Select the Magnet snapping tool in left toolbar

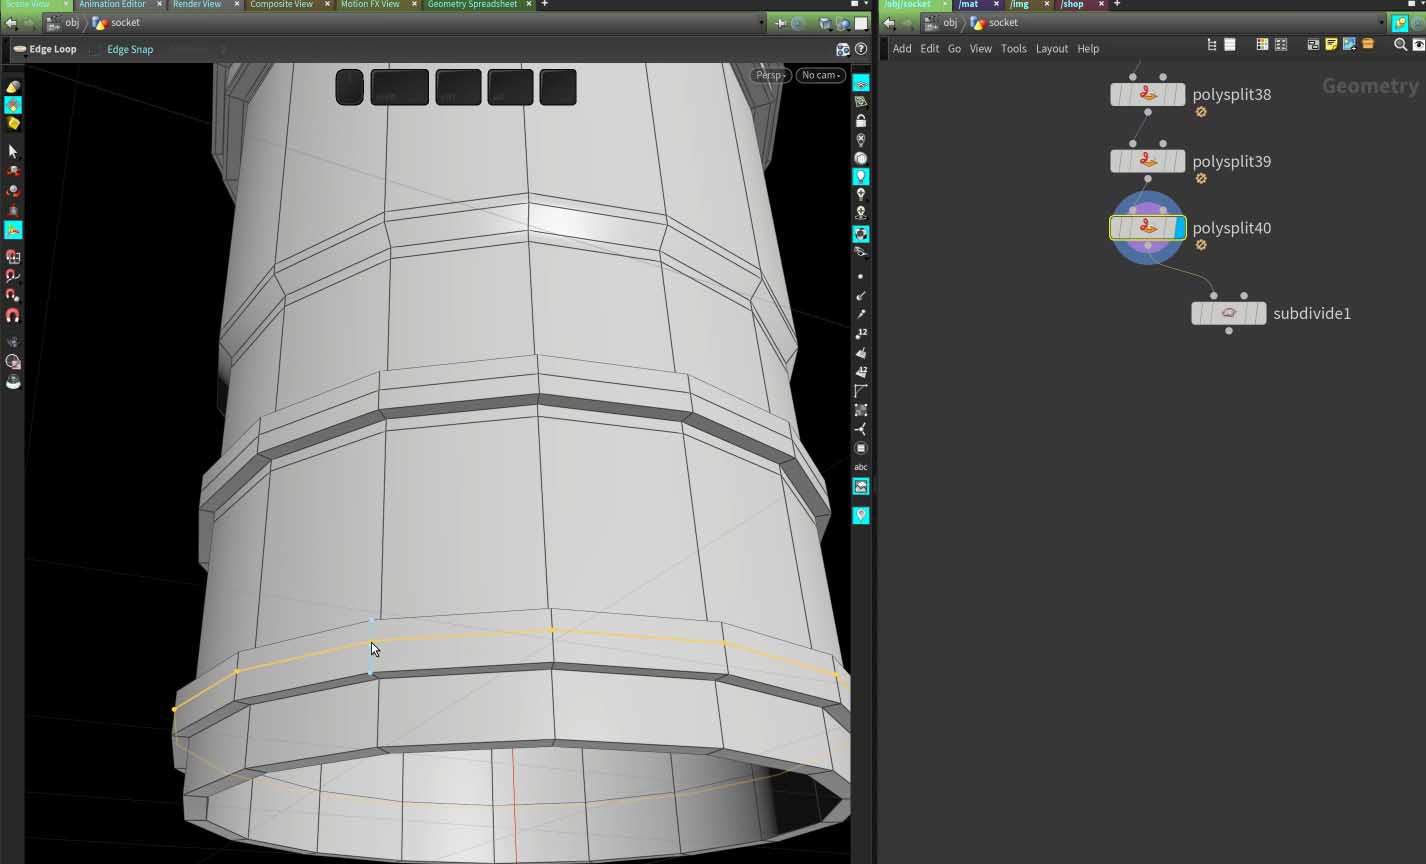click(13, 315)
